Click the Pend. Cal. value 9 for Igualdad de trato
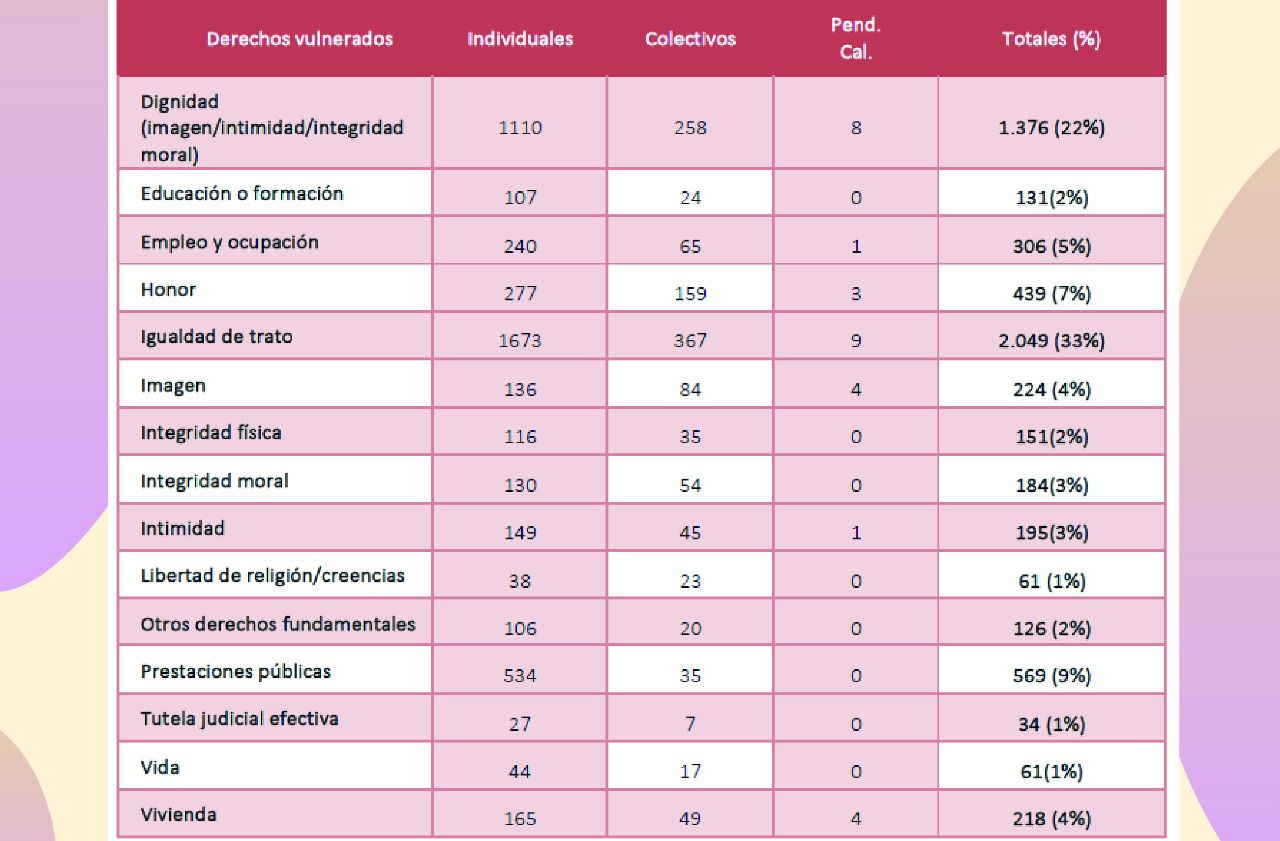Viewport: 1280px width, 841px height. tap(856, 341)
